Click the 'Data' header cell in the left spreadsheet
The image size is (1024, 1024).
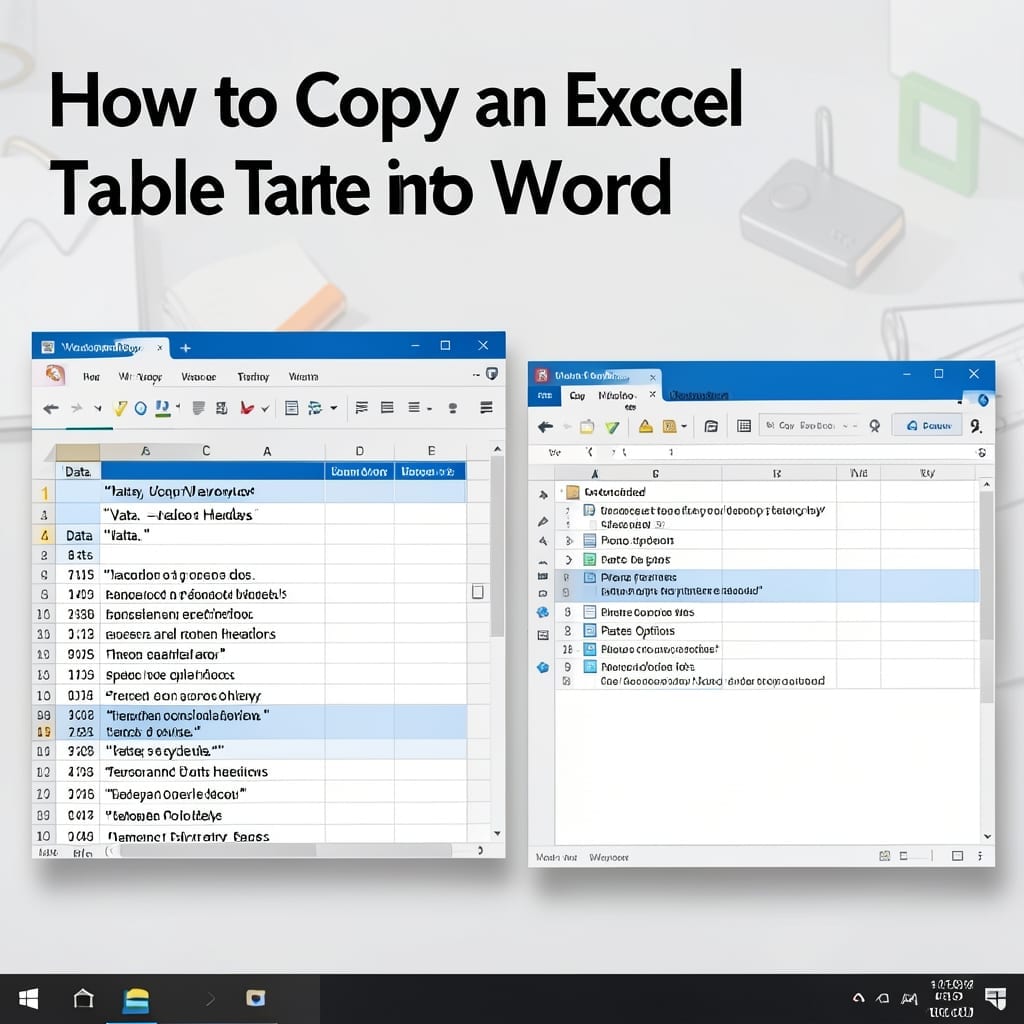point(78,472)
